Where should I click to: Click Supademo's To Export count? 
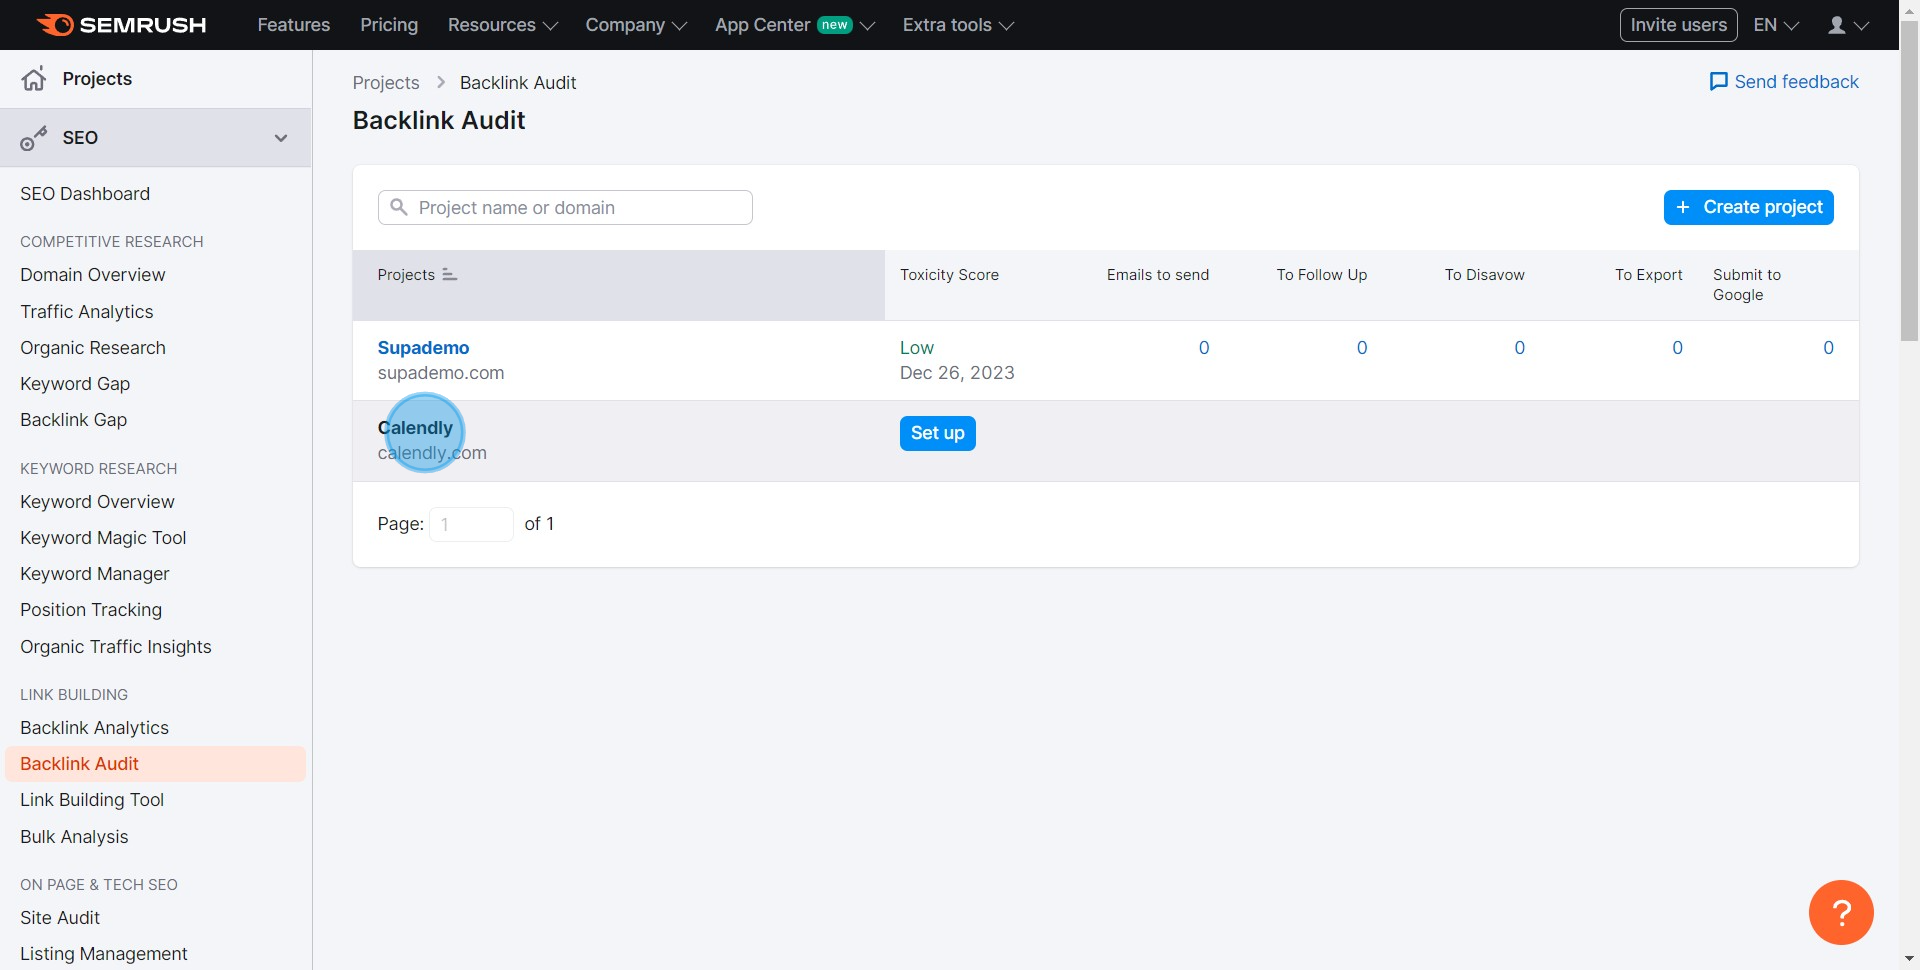(1678, 348)
